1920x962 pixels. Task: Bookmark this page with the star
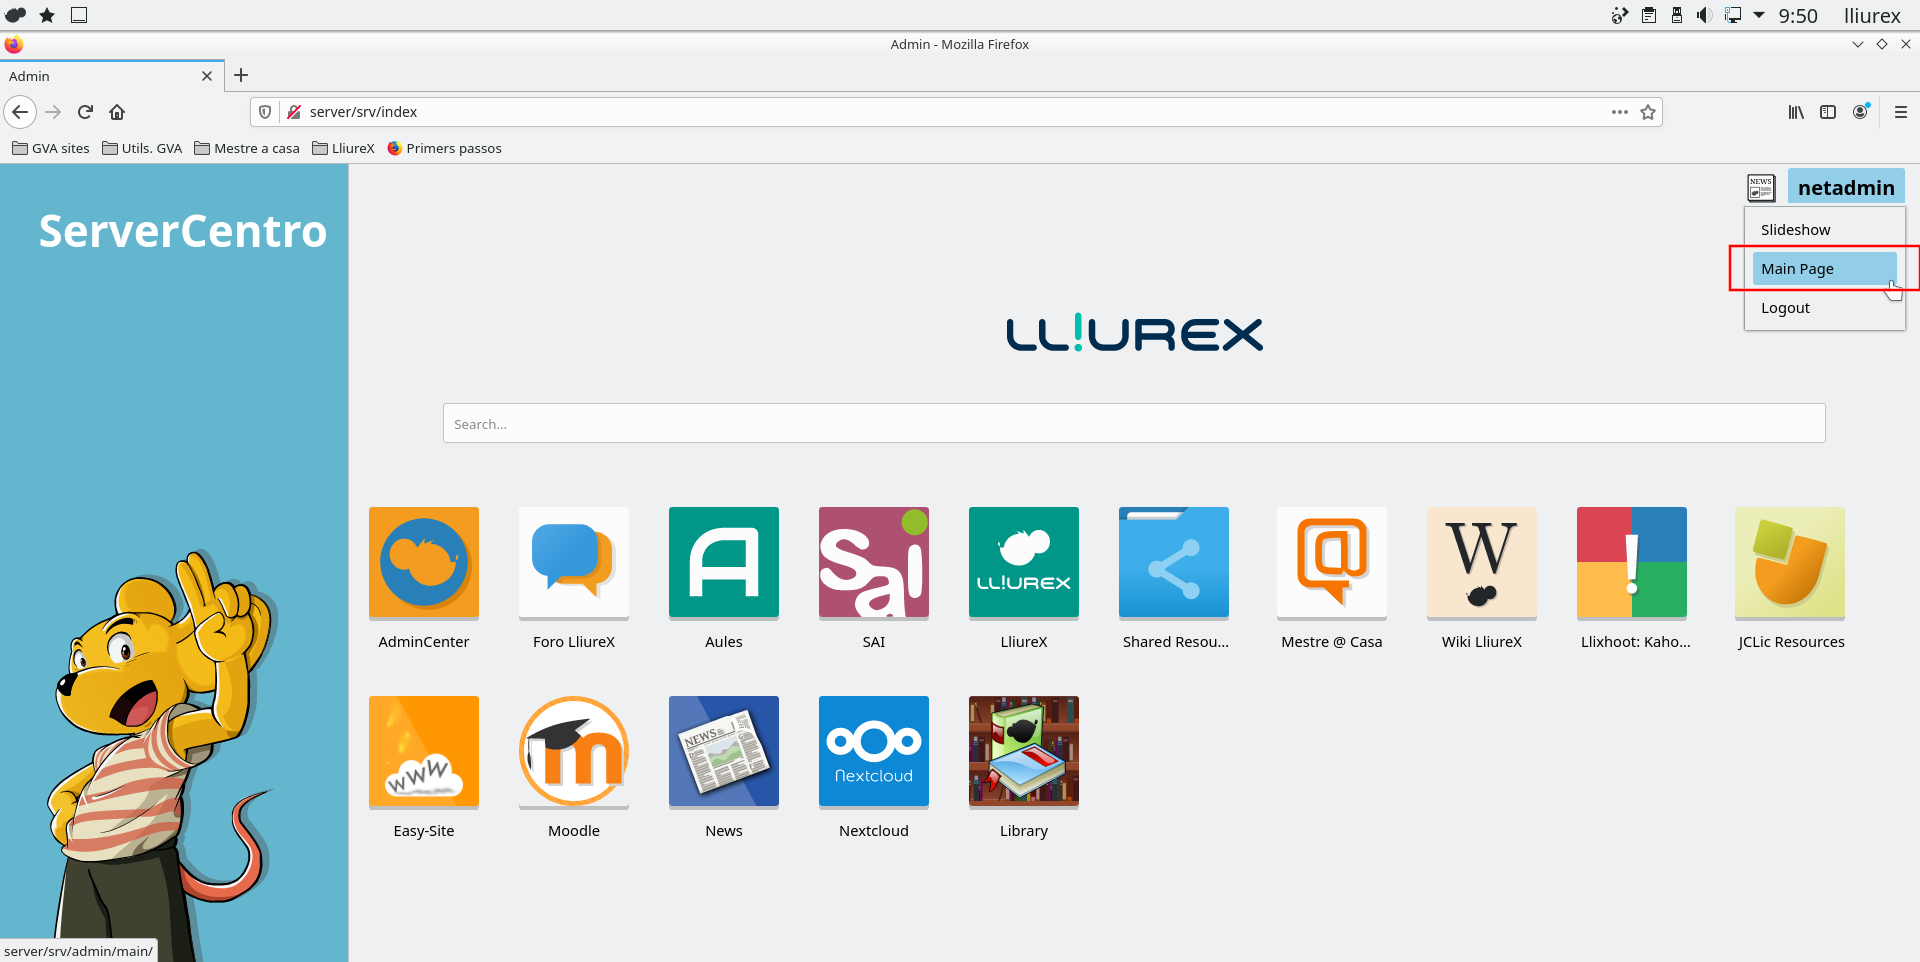click(1648, 112)
